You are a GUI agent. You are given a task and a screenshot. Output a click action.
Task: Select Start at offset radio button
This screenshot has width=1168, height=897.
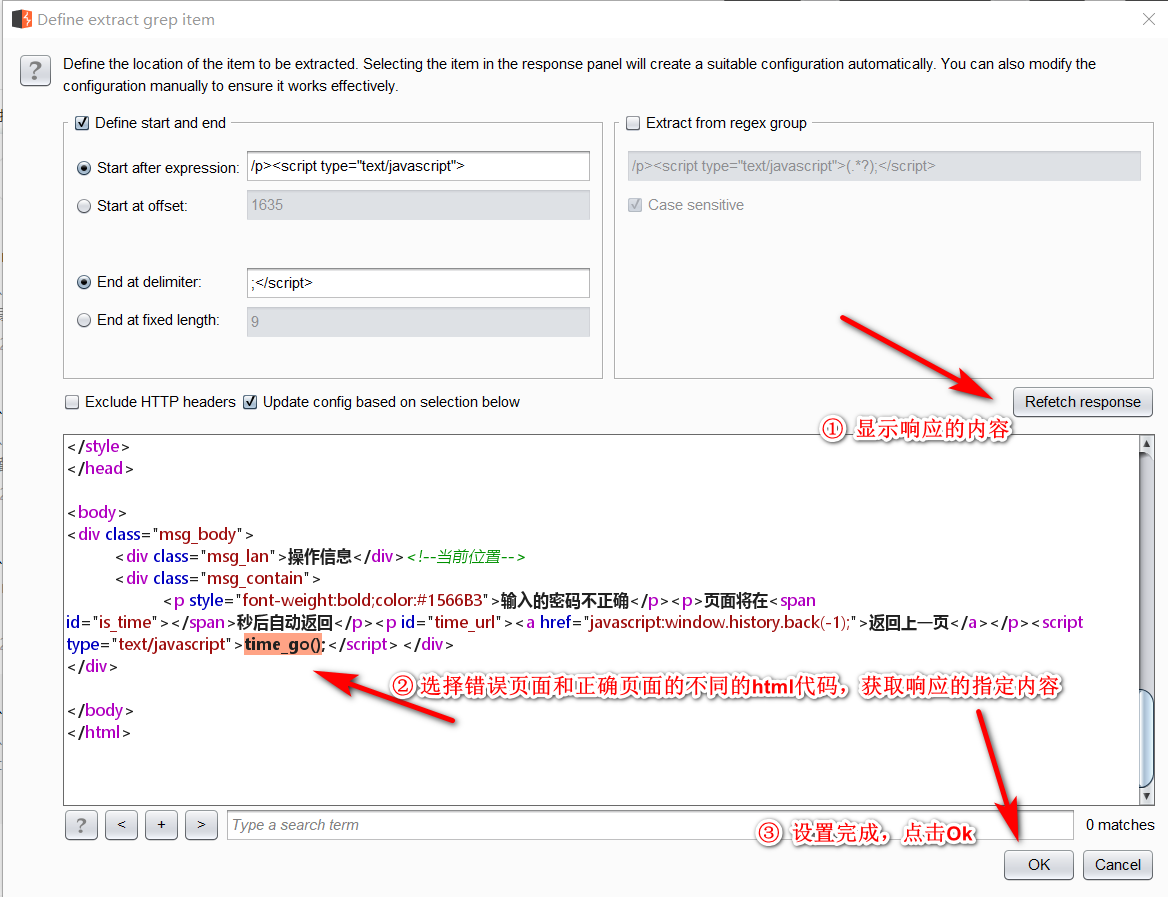click(84, 206)
